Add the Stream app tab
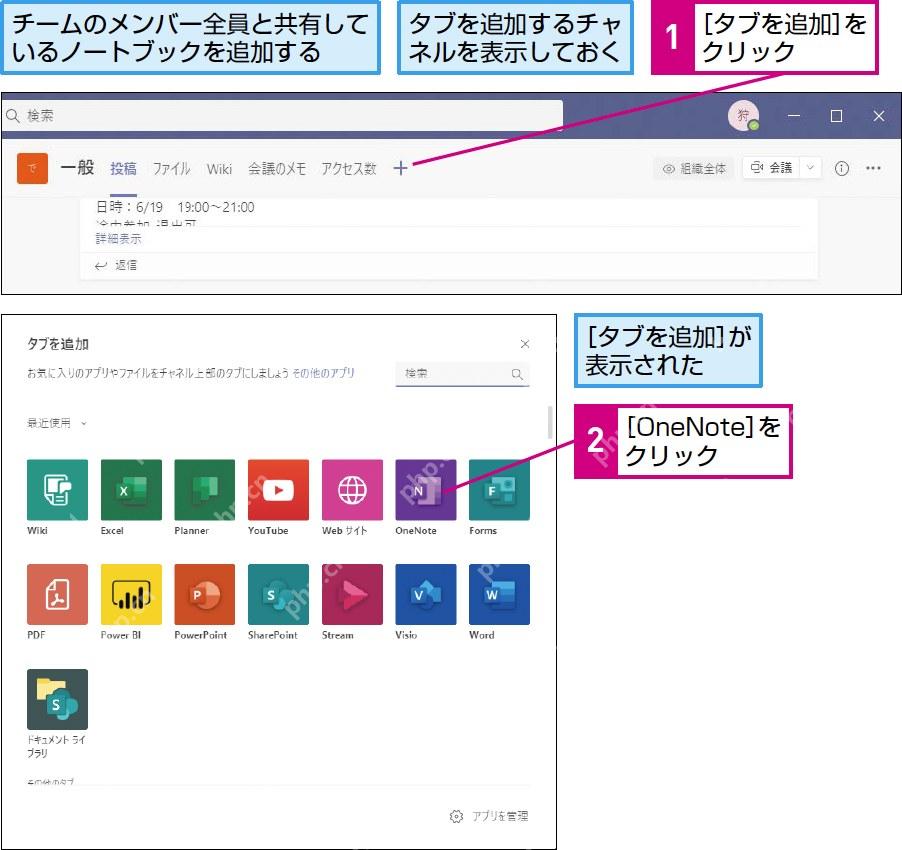 pyautogui.click(x=352, y=595)
